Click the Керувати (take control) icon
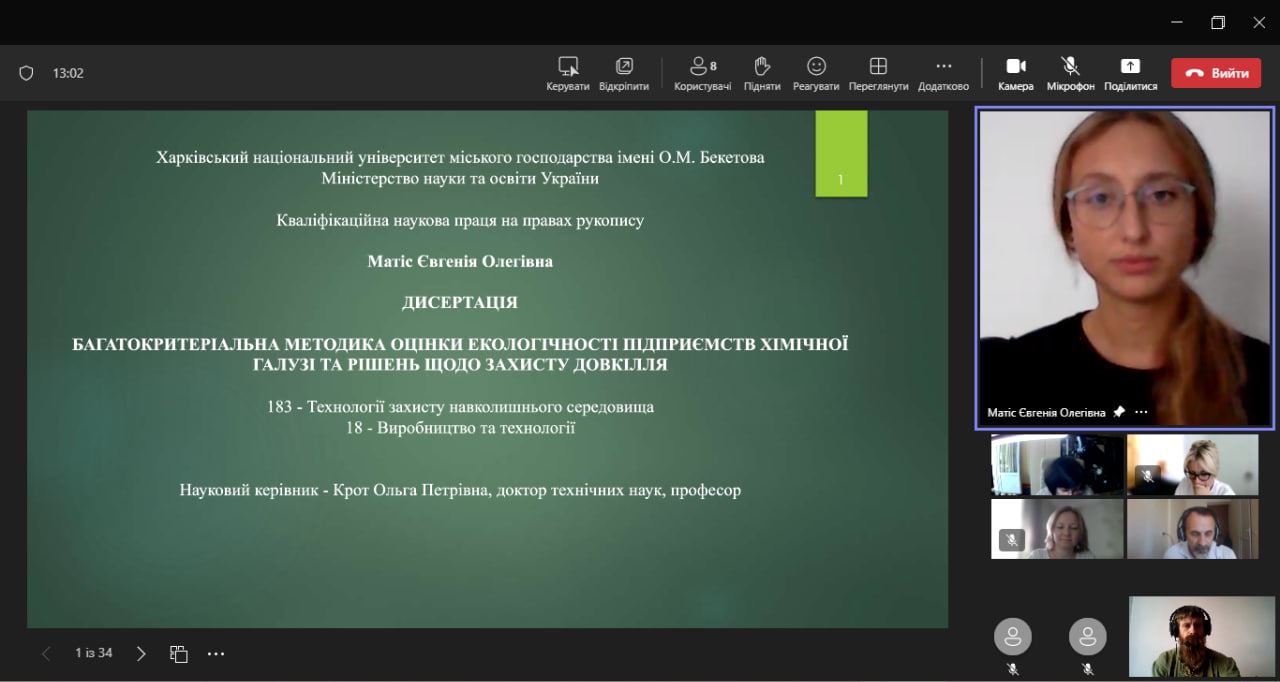Screen dimensions: 1280x682 [x=568, y=67]
